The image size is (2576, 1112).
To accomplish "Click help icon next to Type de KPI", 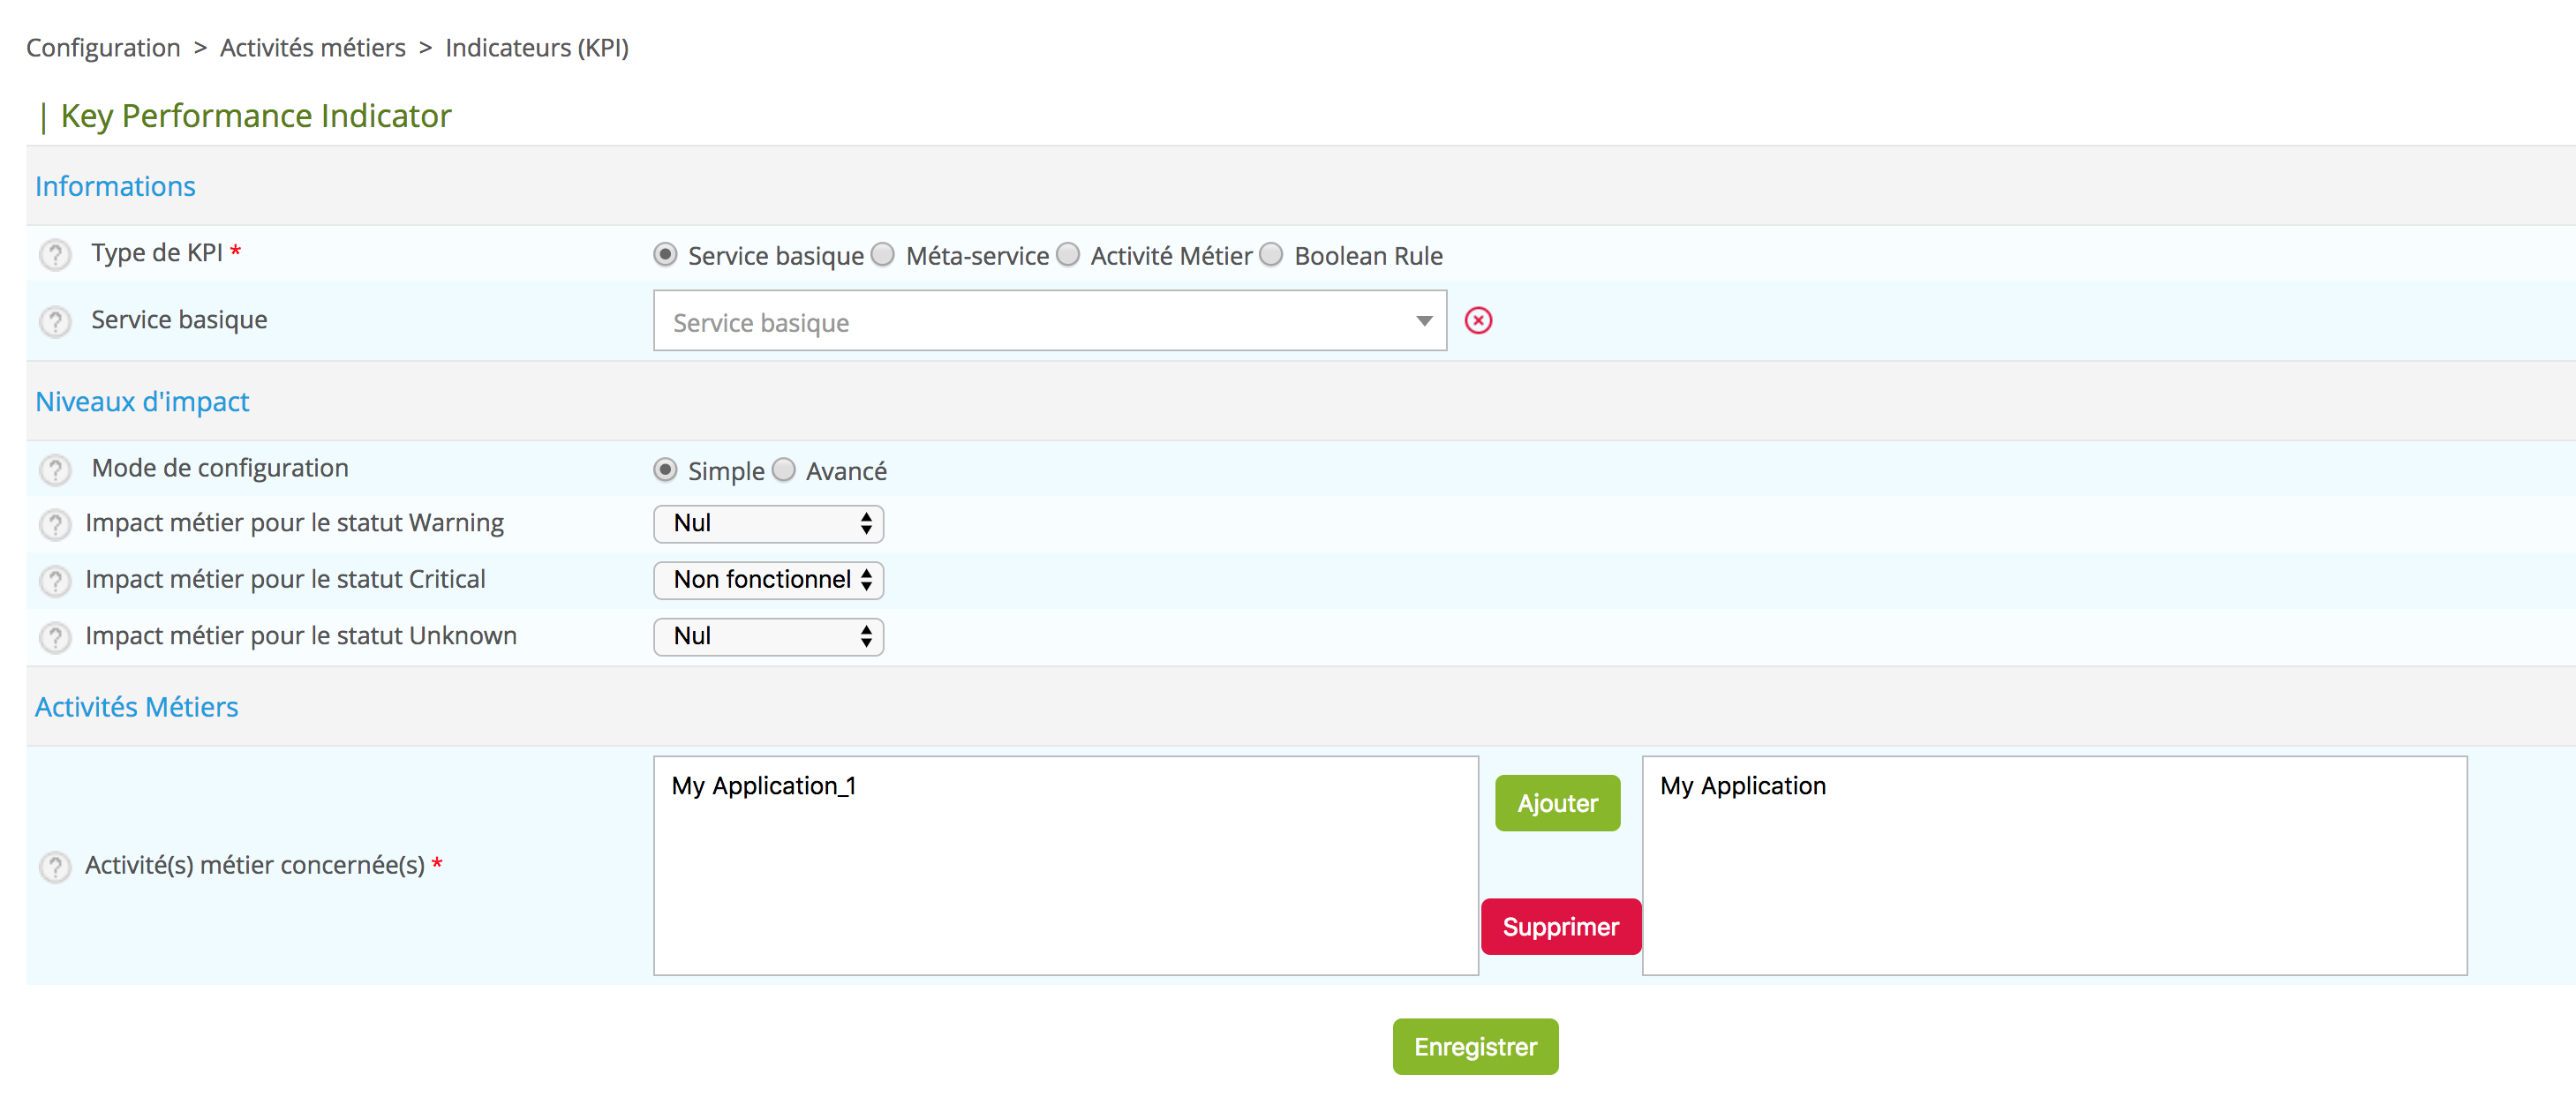I will [55, 256].
